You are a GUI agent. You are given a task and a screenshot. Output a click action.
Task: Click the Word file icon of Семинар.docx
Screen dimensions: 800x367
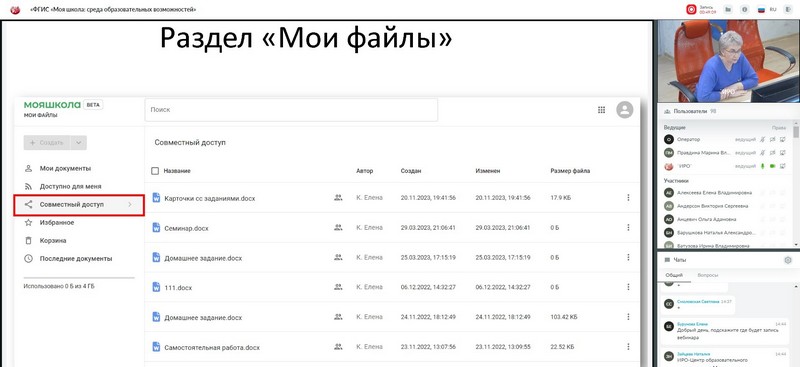tap(157, 228)
